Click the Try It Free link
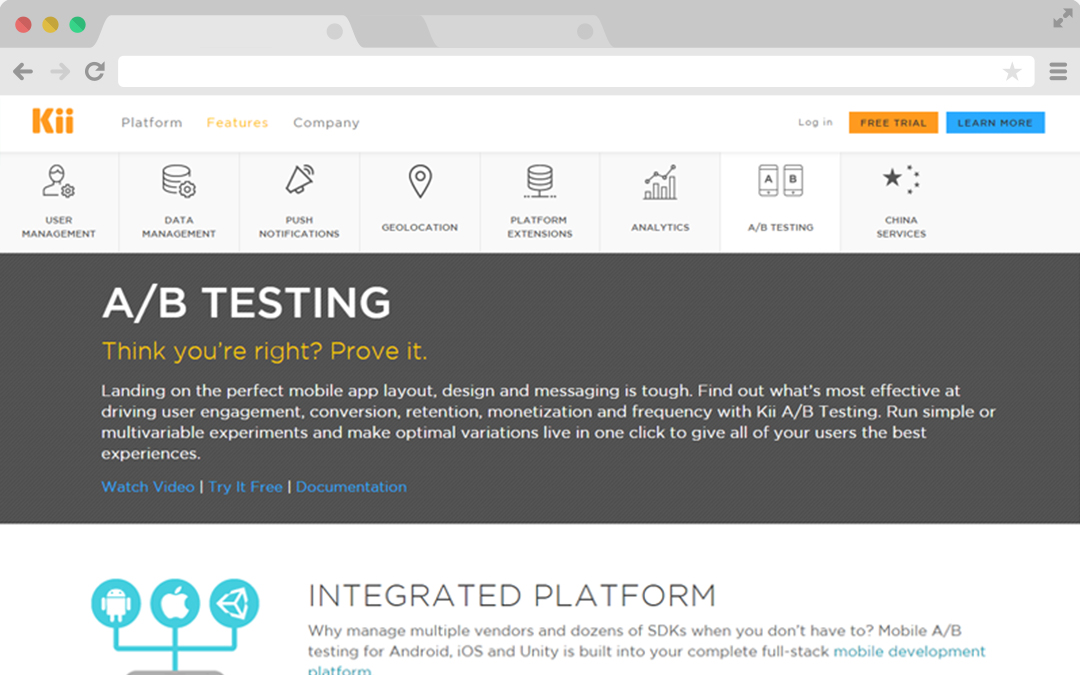This screenshot has height=675, width=1080. coord(245,486)
